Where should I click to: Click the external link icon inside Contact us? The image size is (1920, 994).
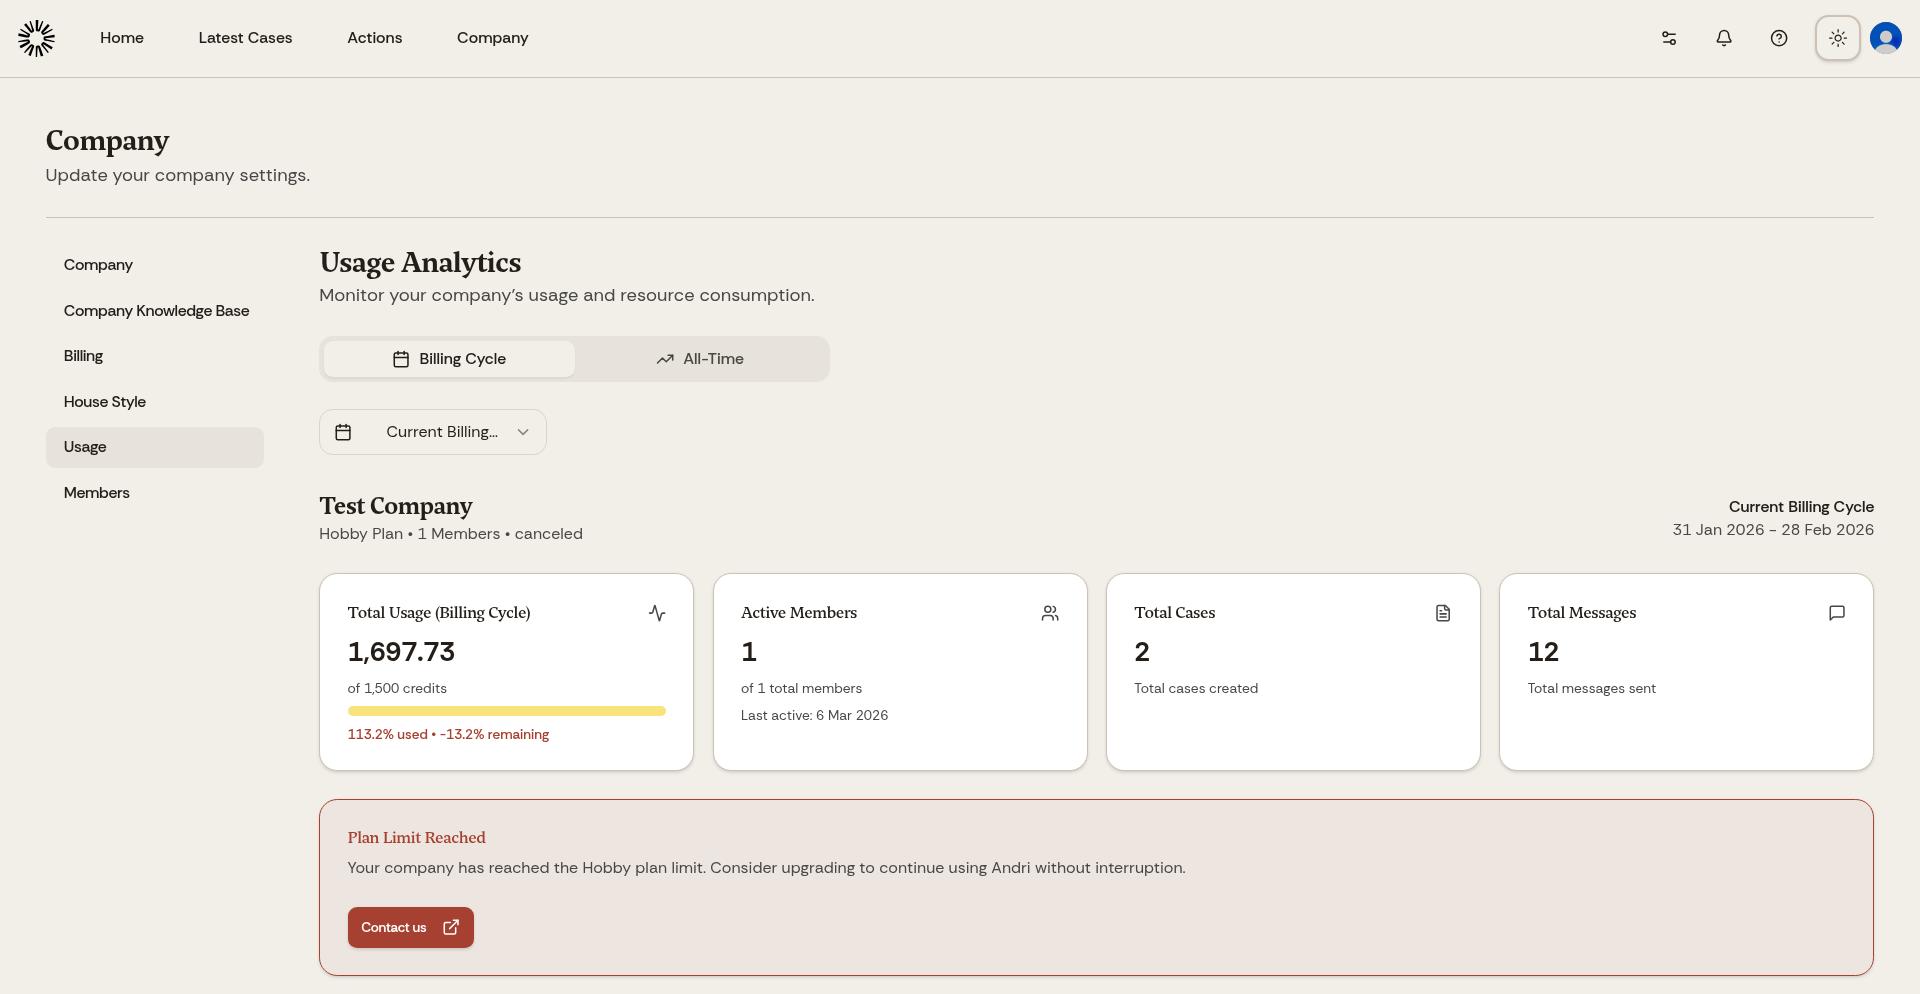click(x=450, y=927)
